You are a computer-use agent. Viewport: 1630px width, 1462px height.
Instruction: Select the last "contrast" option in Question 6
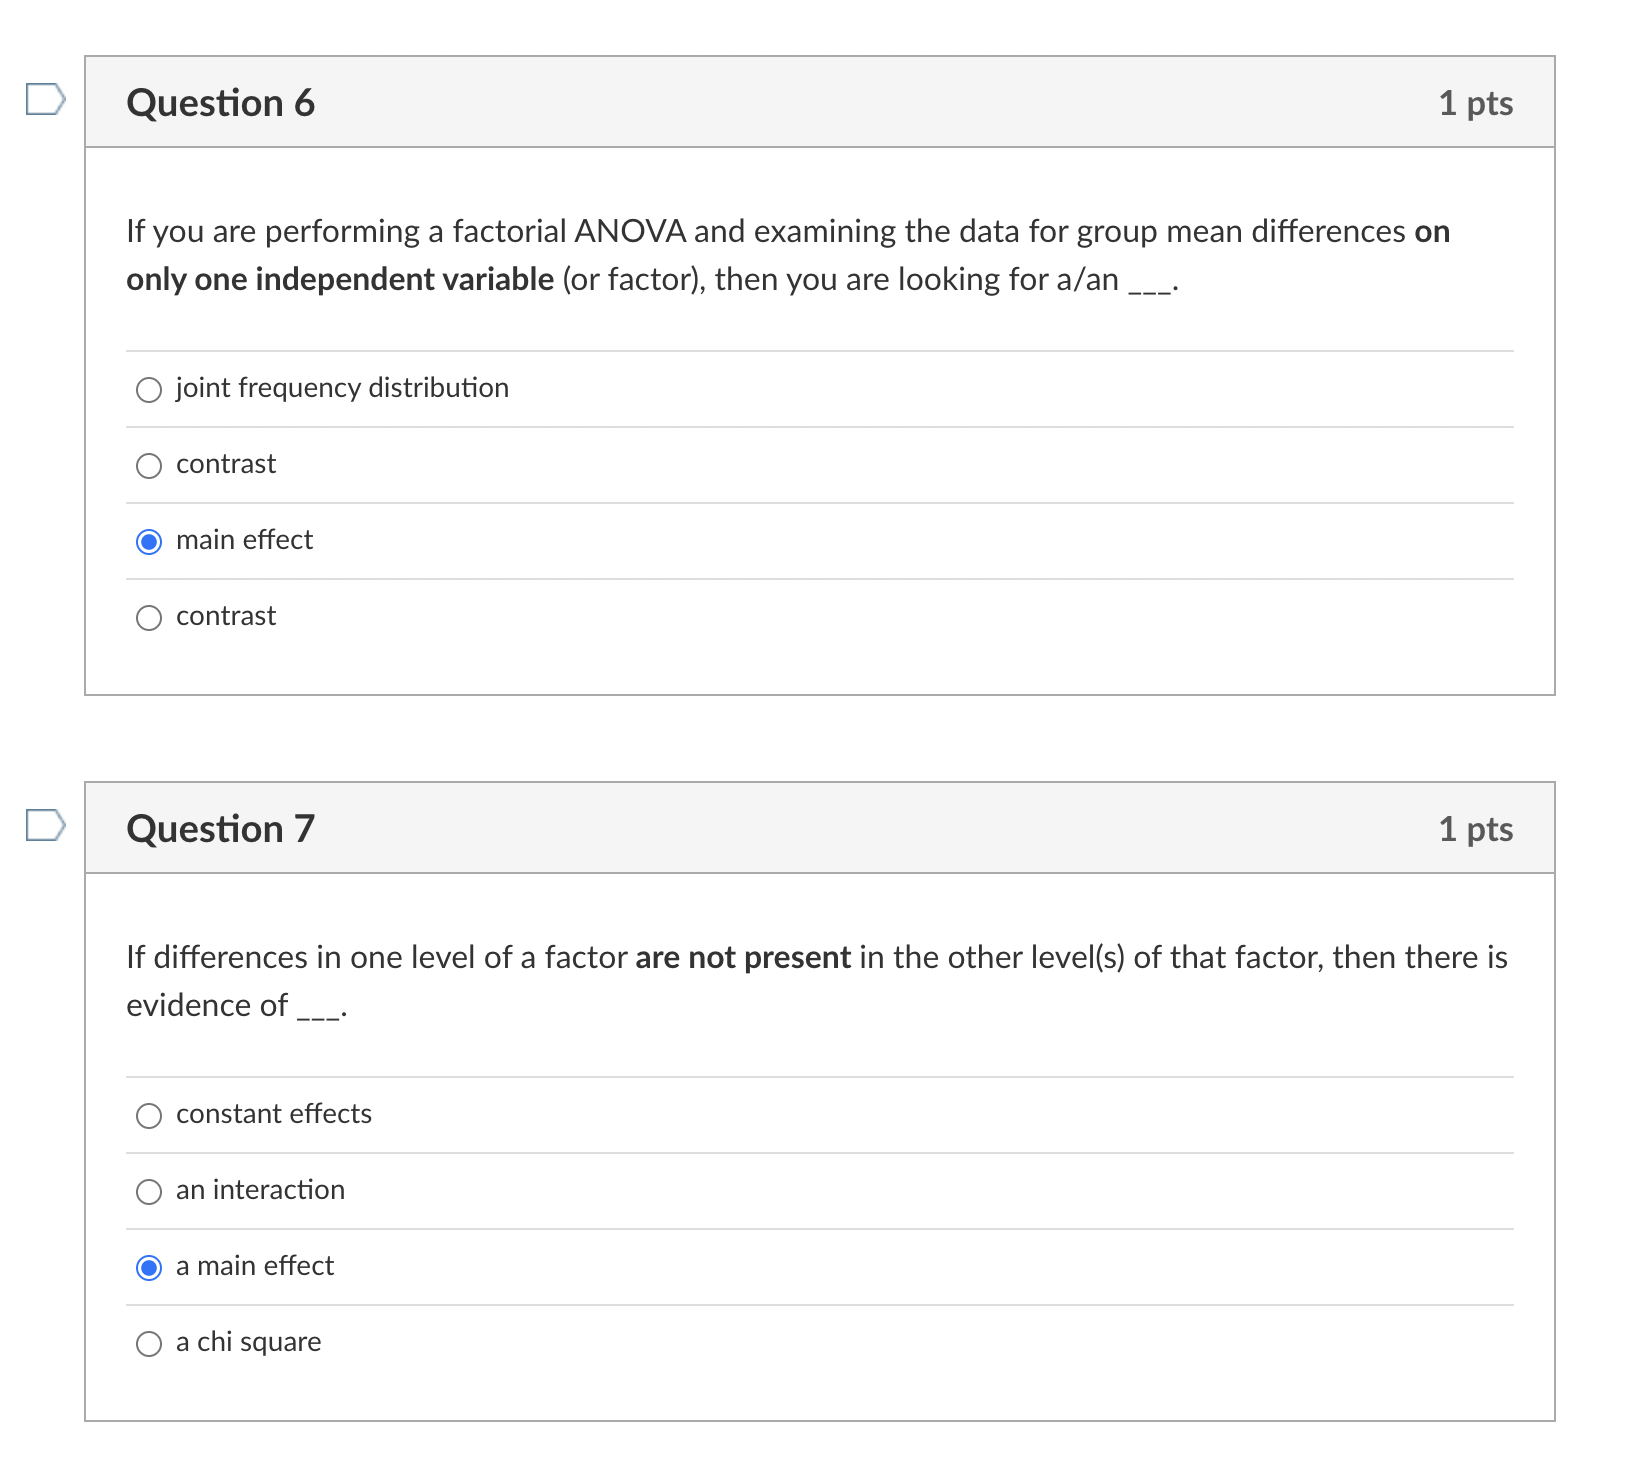148,618
